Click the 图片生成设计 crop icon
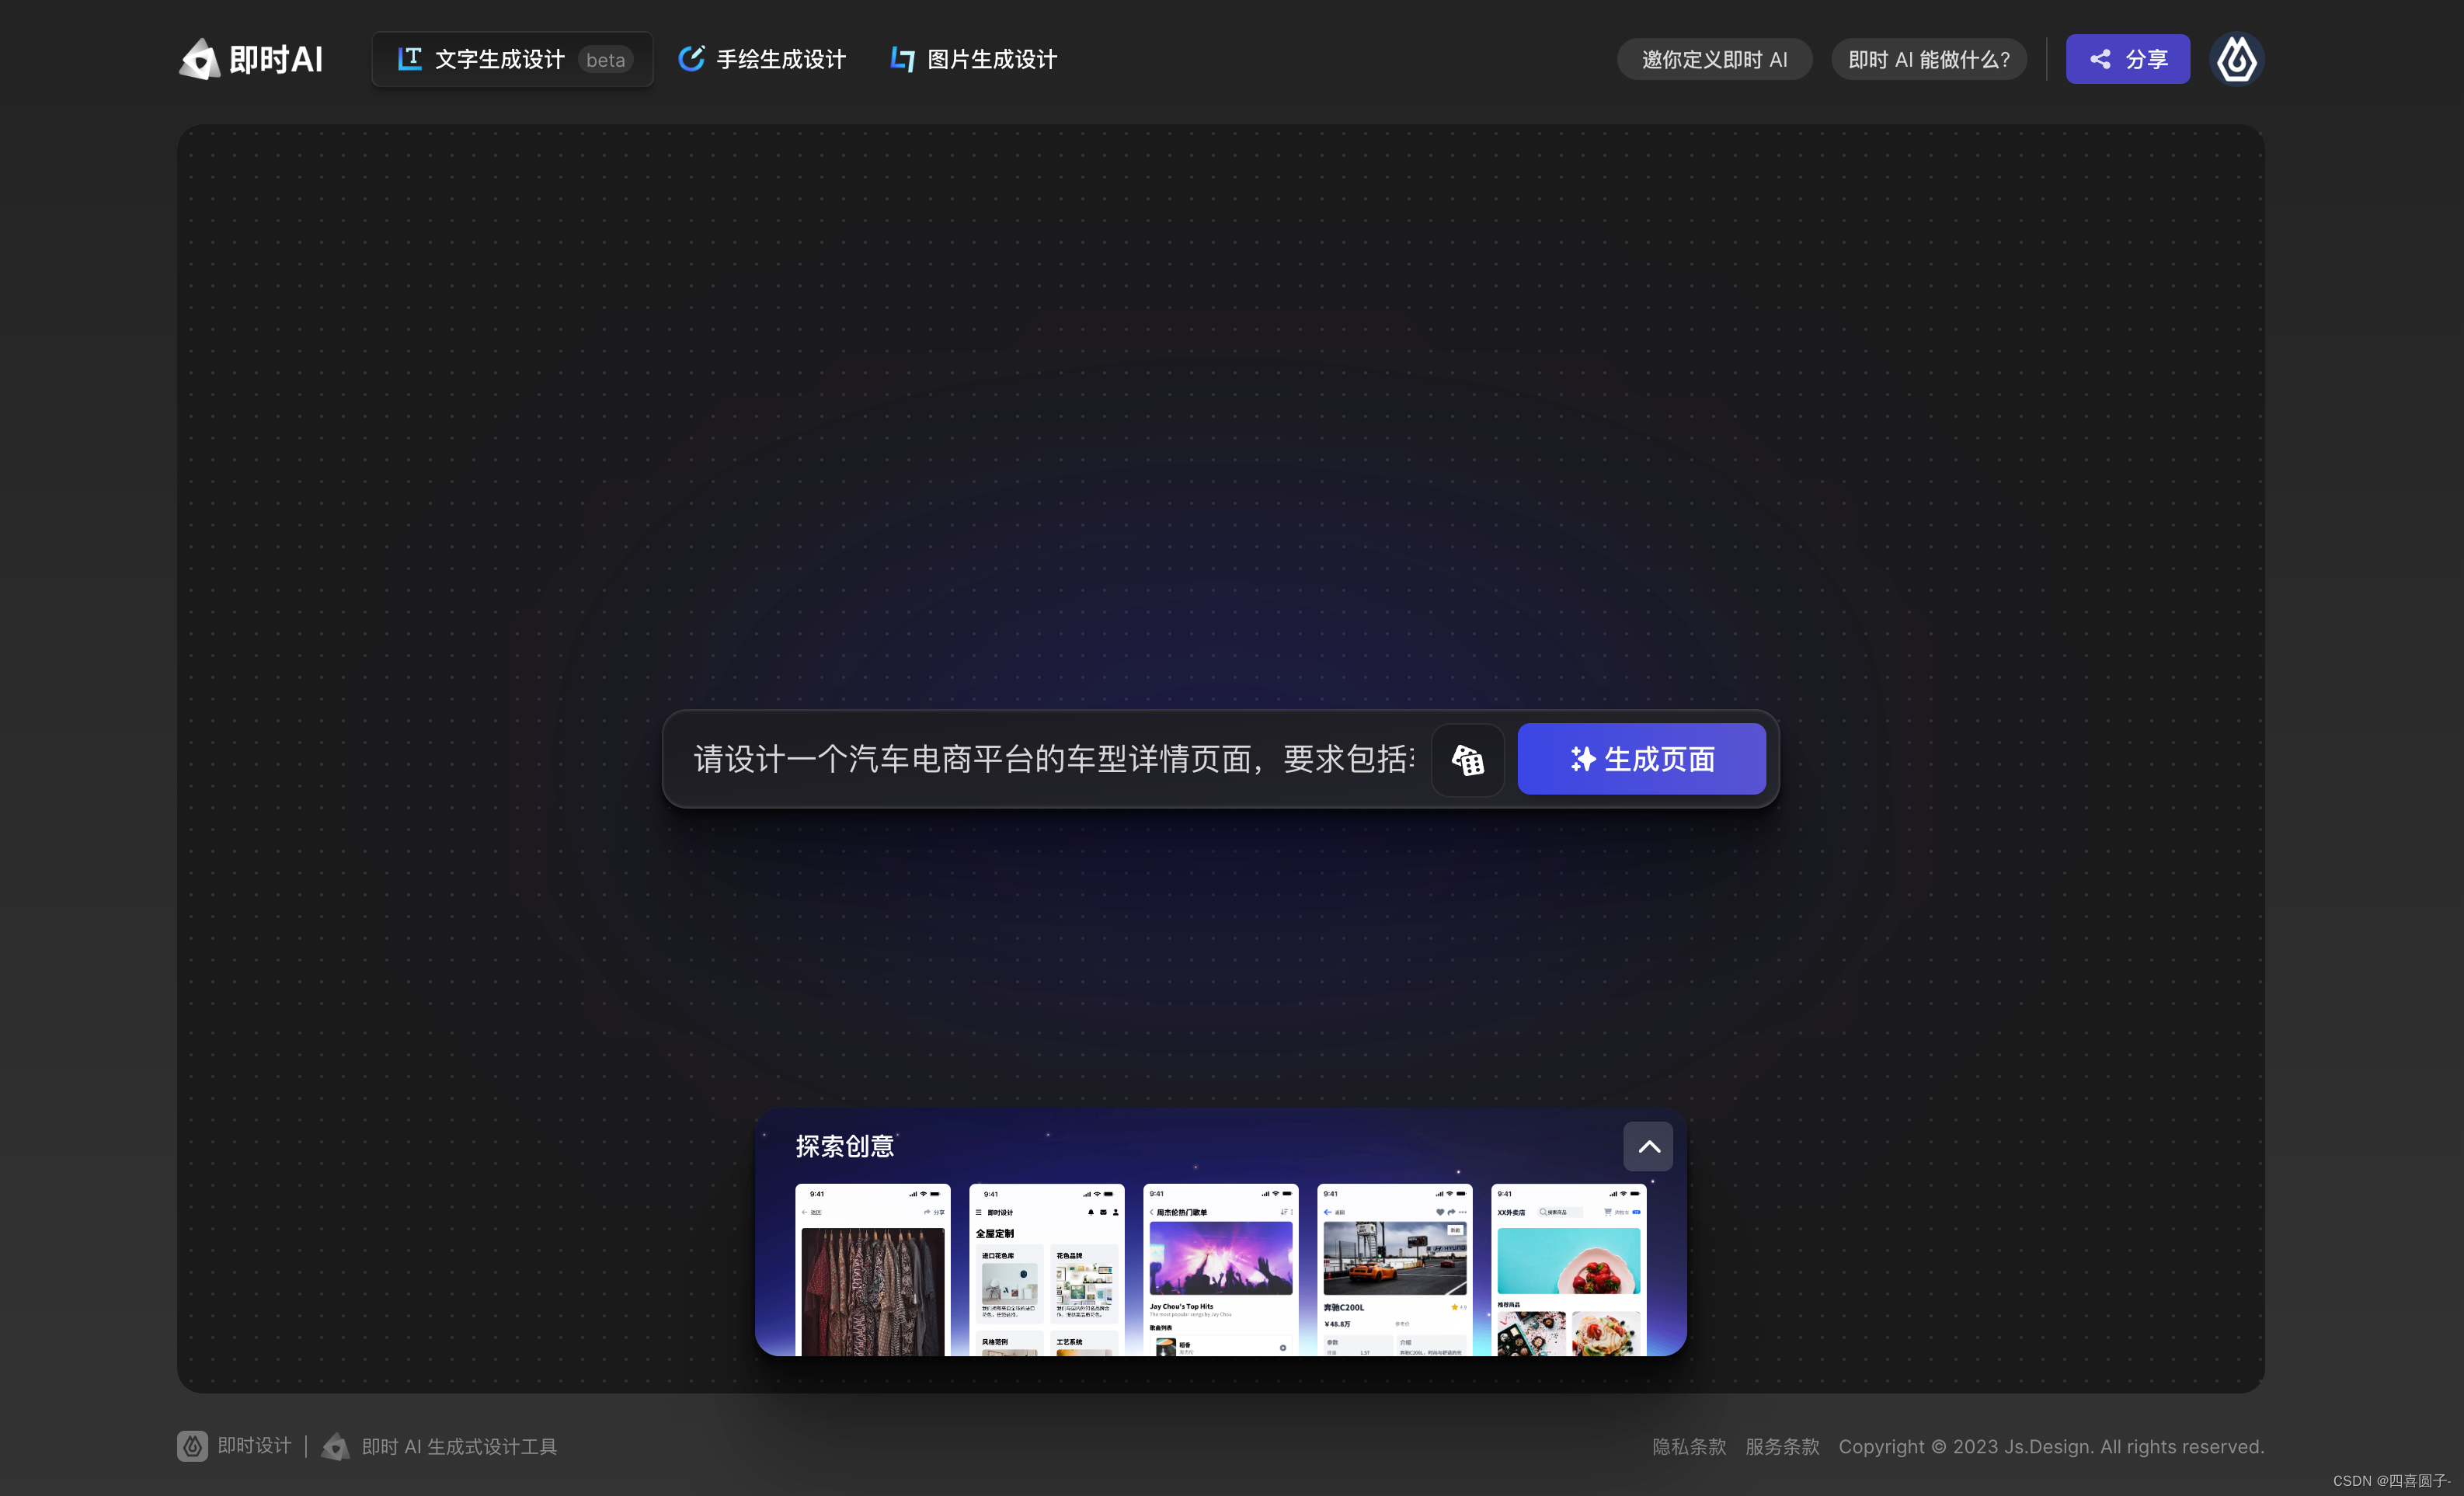2464x1496 pixels. [902, 59]
